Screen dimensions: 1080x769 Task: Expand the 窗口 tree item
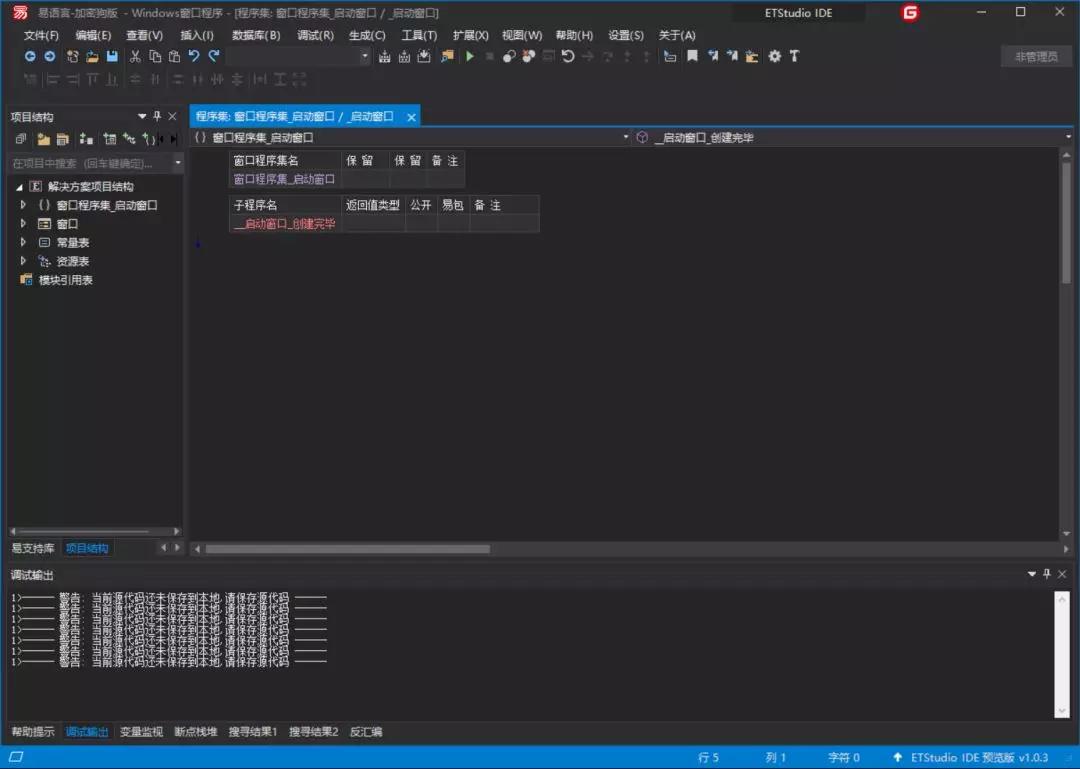(x=22, y=222)
